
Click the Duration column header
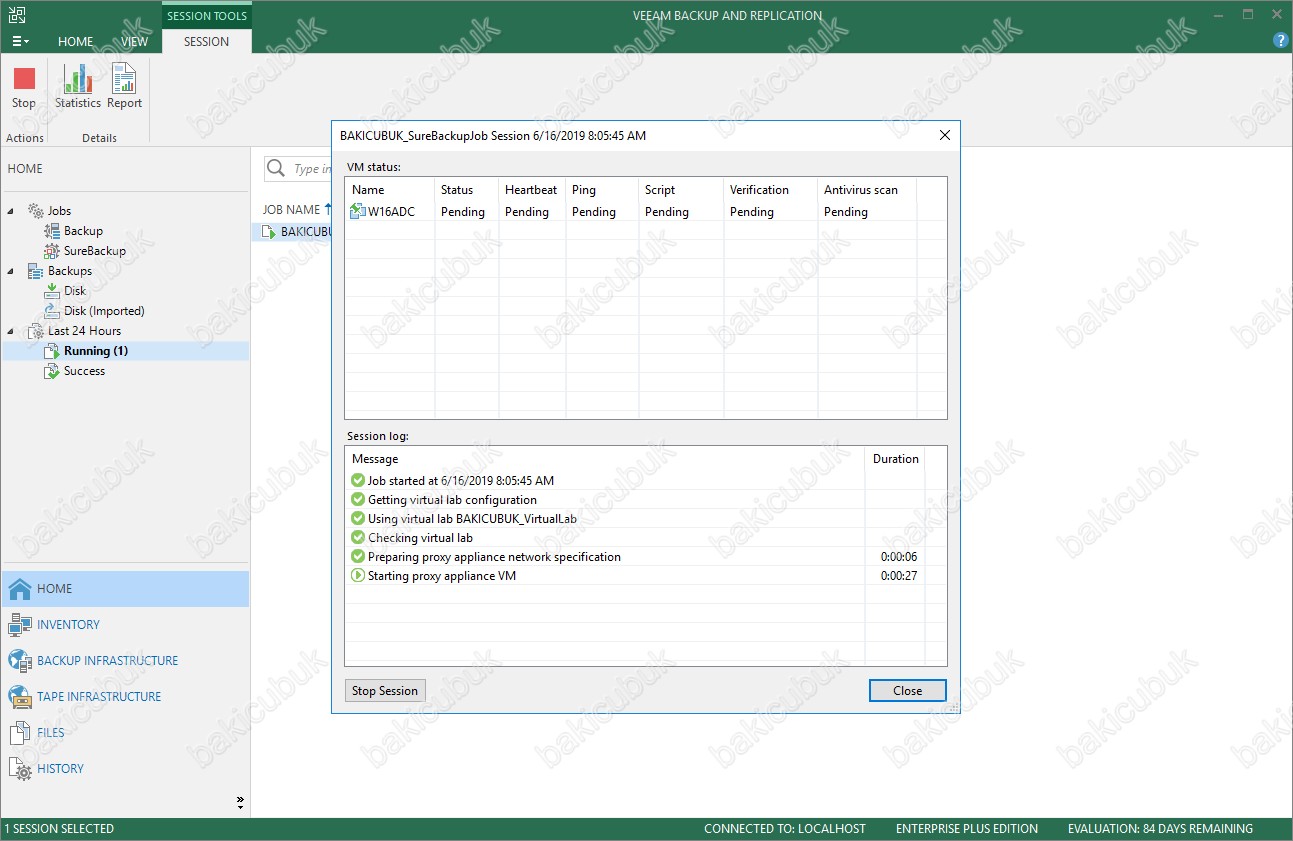(x=895, y=459)
